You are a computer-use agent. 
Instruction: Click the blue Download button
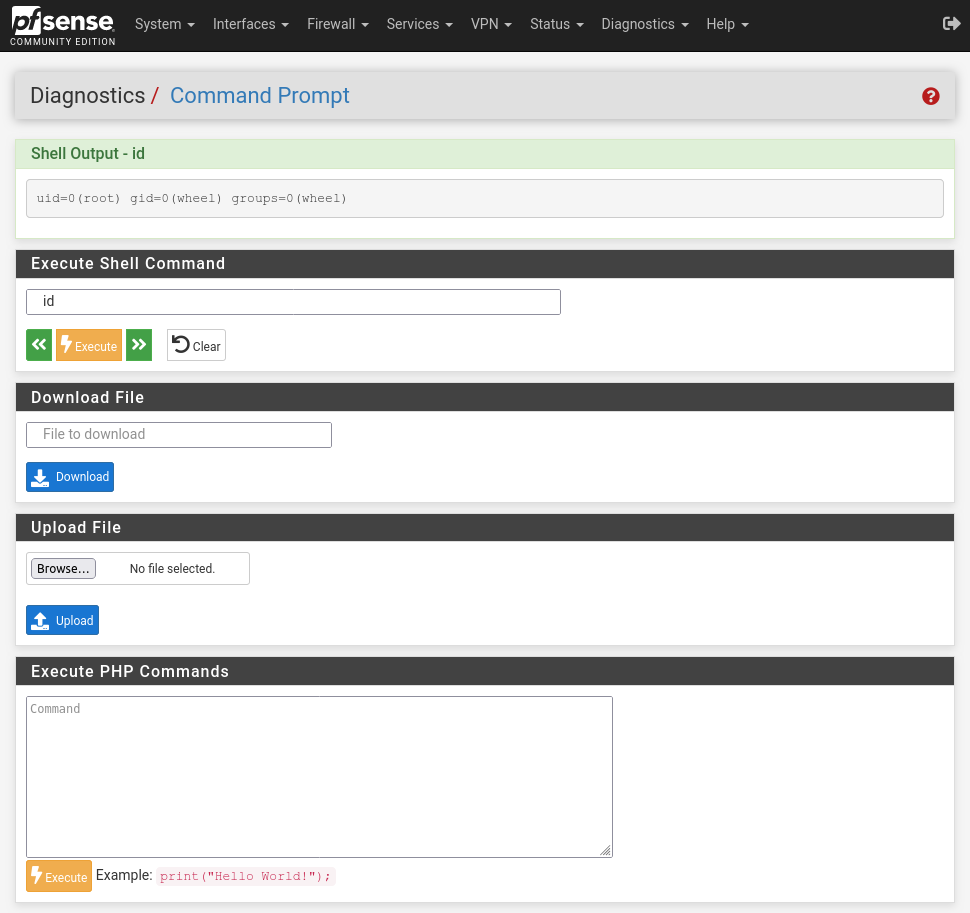click(x=70, y=477)
